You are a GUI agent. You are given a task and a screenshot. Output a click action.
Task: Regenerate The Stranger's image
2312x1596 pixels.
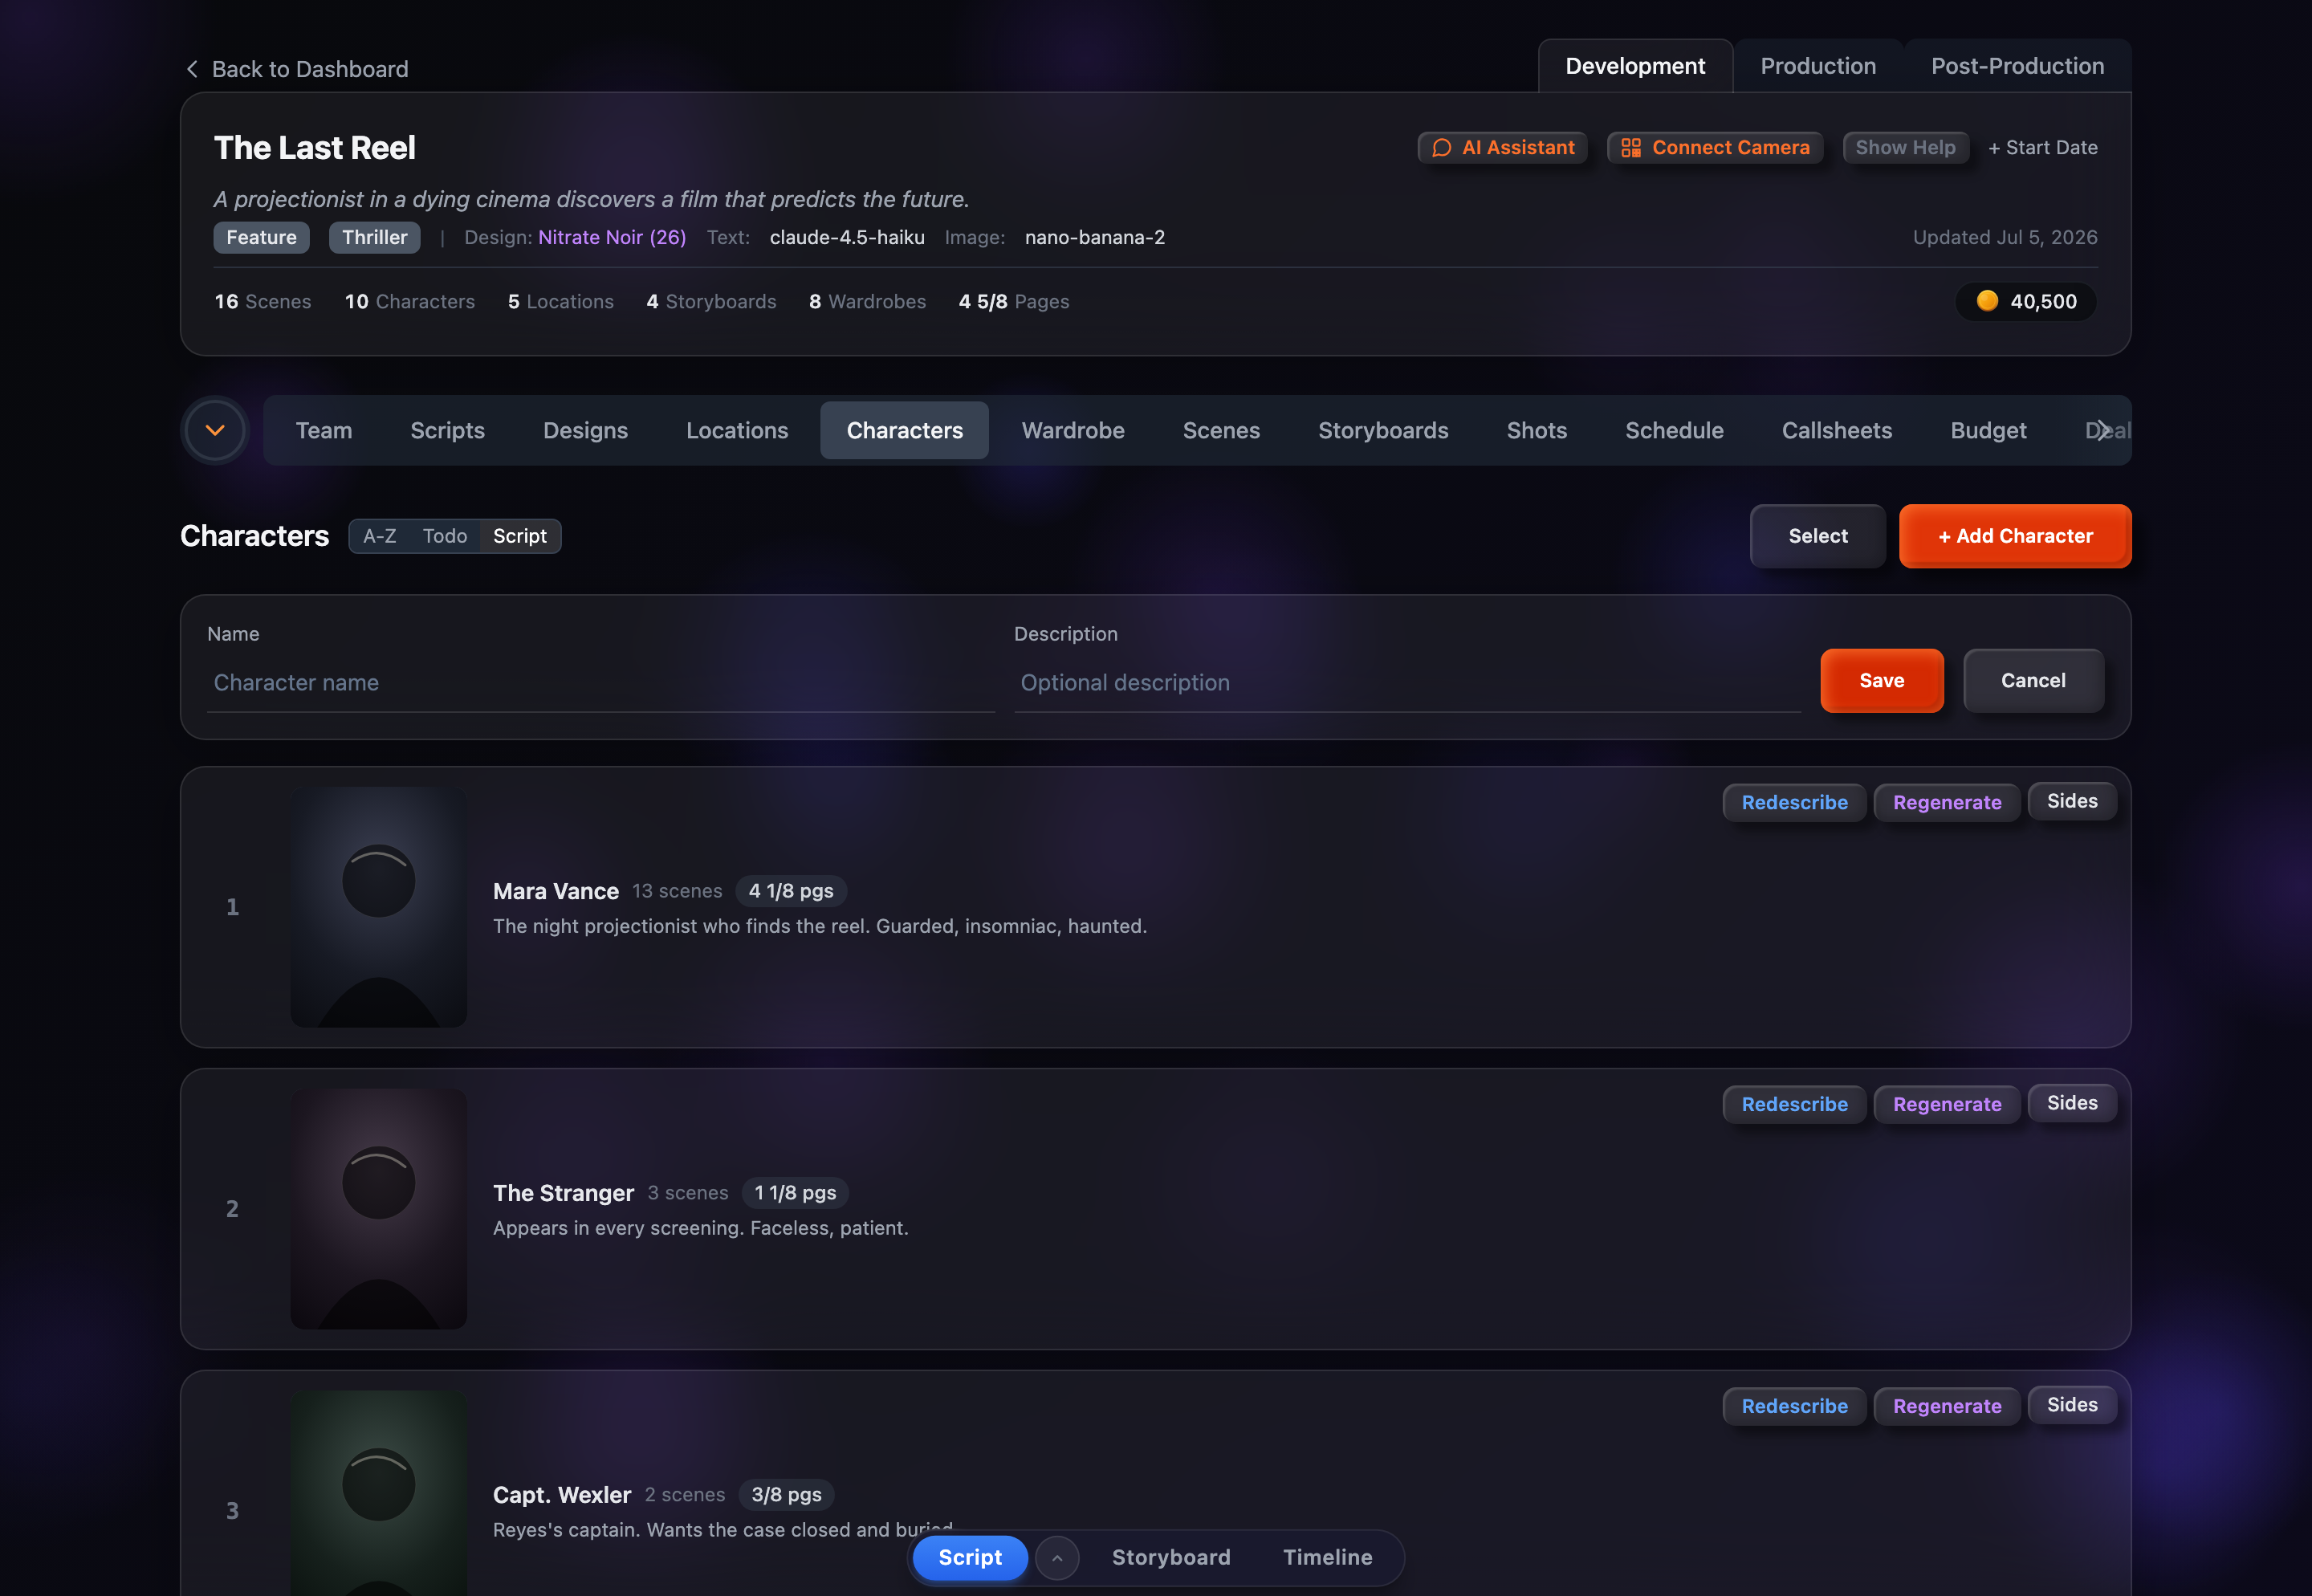coord(1947,1105)
